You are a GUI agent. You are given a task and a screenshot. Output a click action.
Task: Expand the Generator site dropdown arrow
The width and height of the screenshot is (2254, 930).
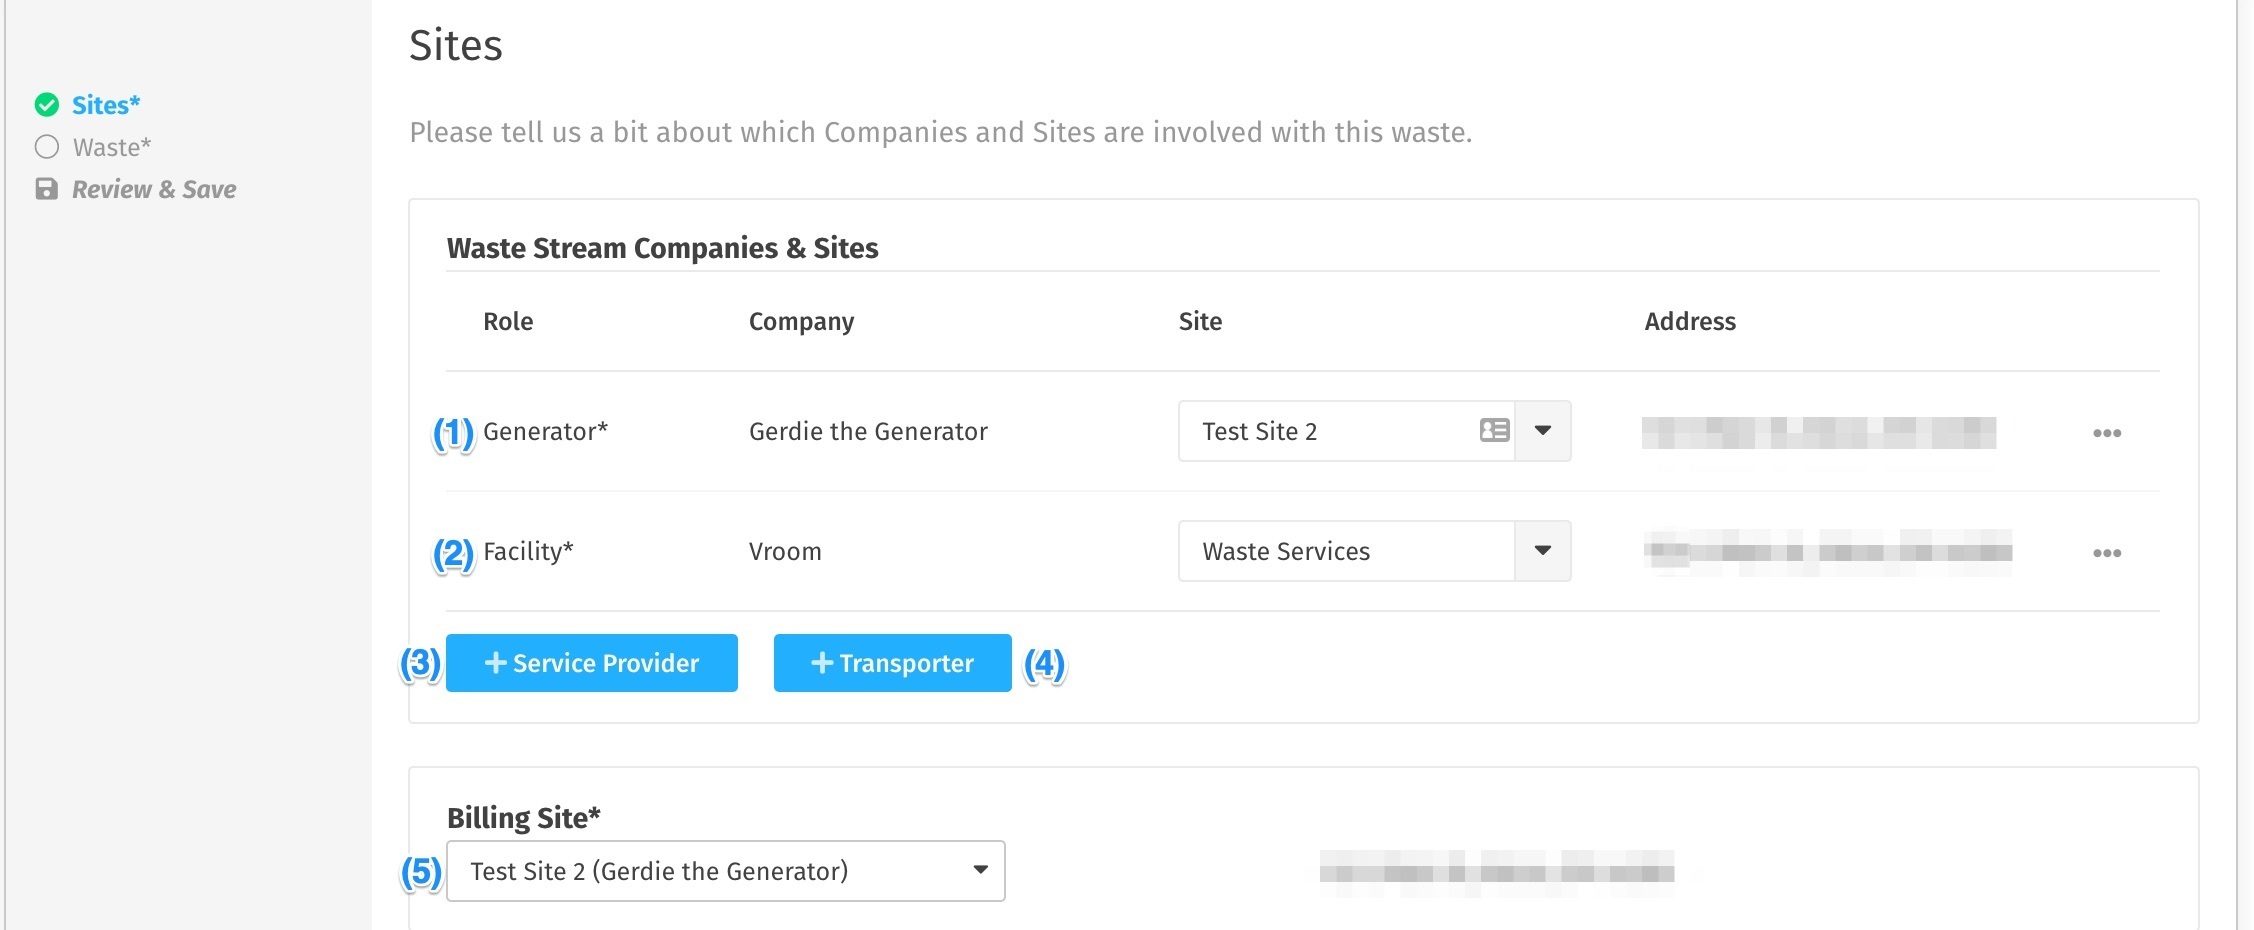coord(1543,431)
